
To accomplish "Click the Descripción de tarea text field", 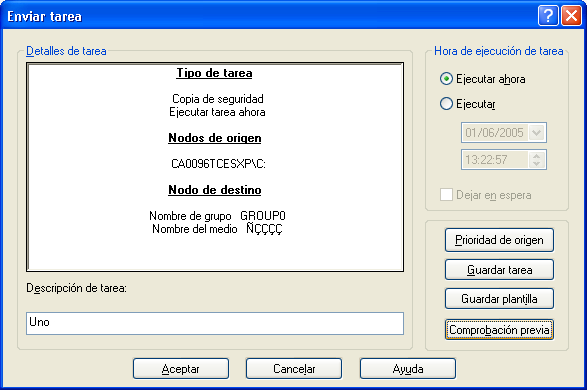I will coord(215,323).
